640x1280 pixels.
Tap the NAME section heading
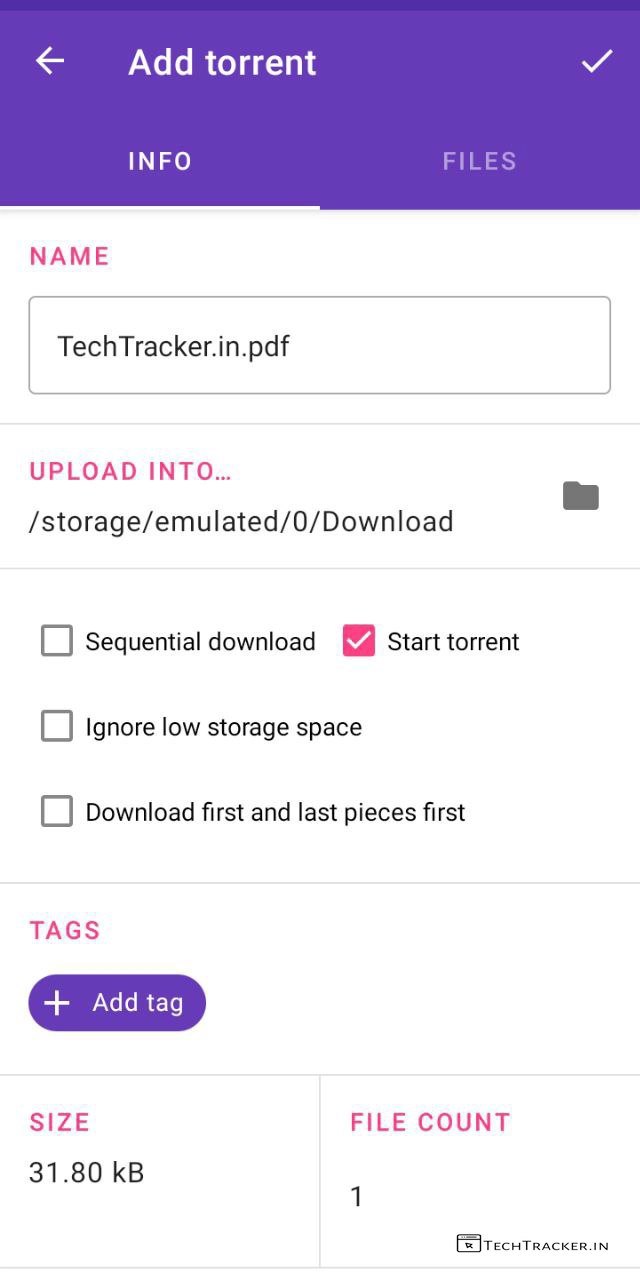69,256
